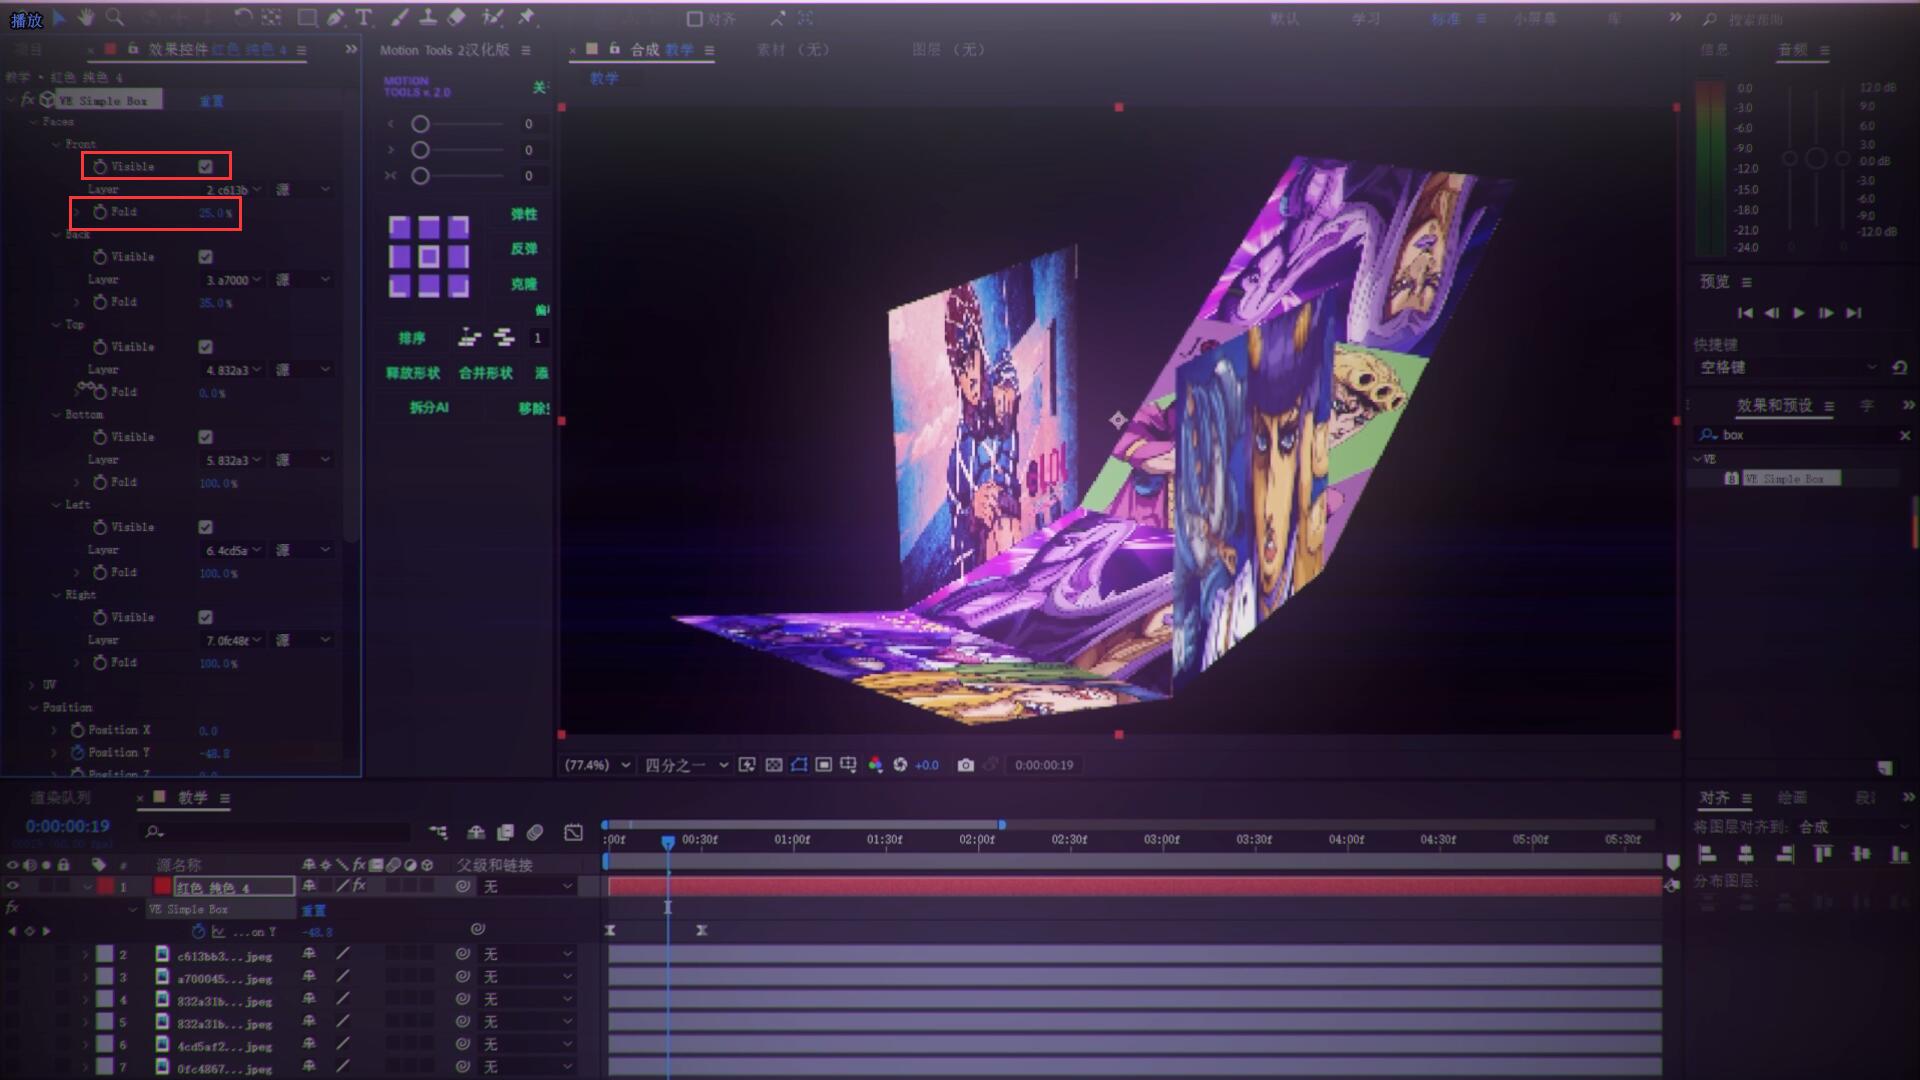Enable Motion Blur icon in the timeline
Screen dimensions: 1920x1080
click(535, 832)
